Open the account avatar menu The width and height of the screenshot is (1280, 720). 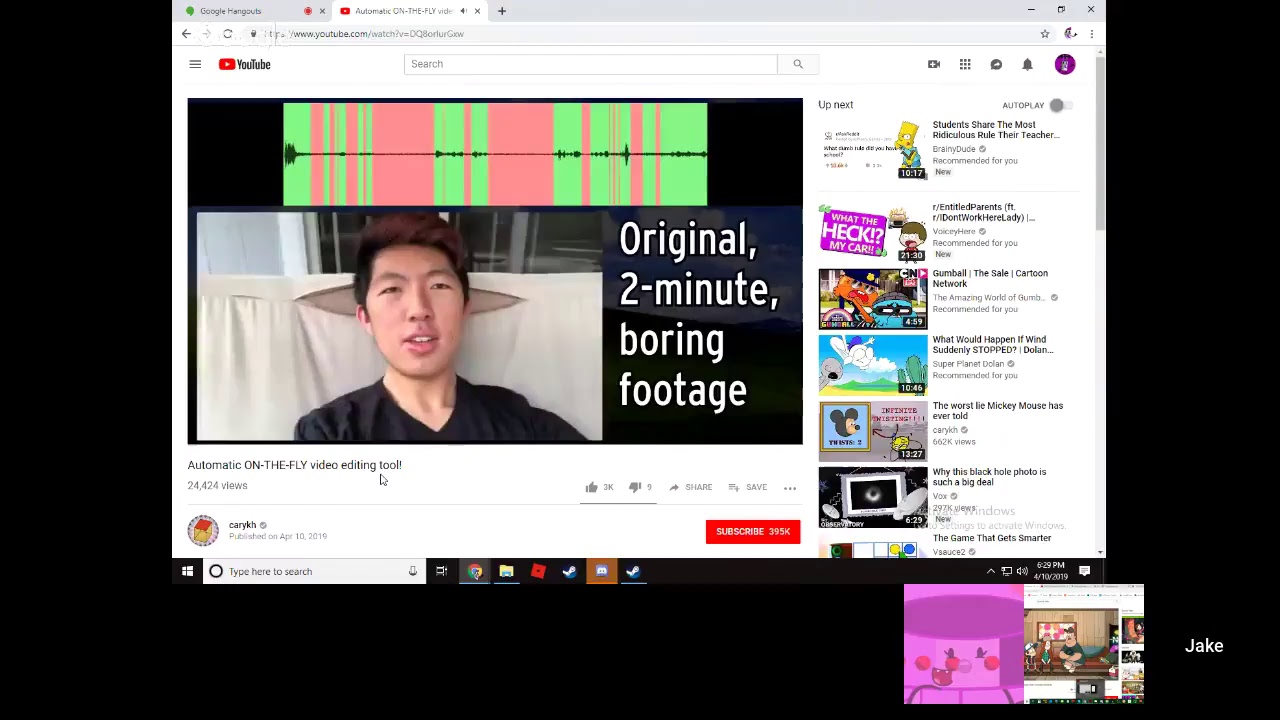coord(1065,64)
